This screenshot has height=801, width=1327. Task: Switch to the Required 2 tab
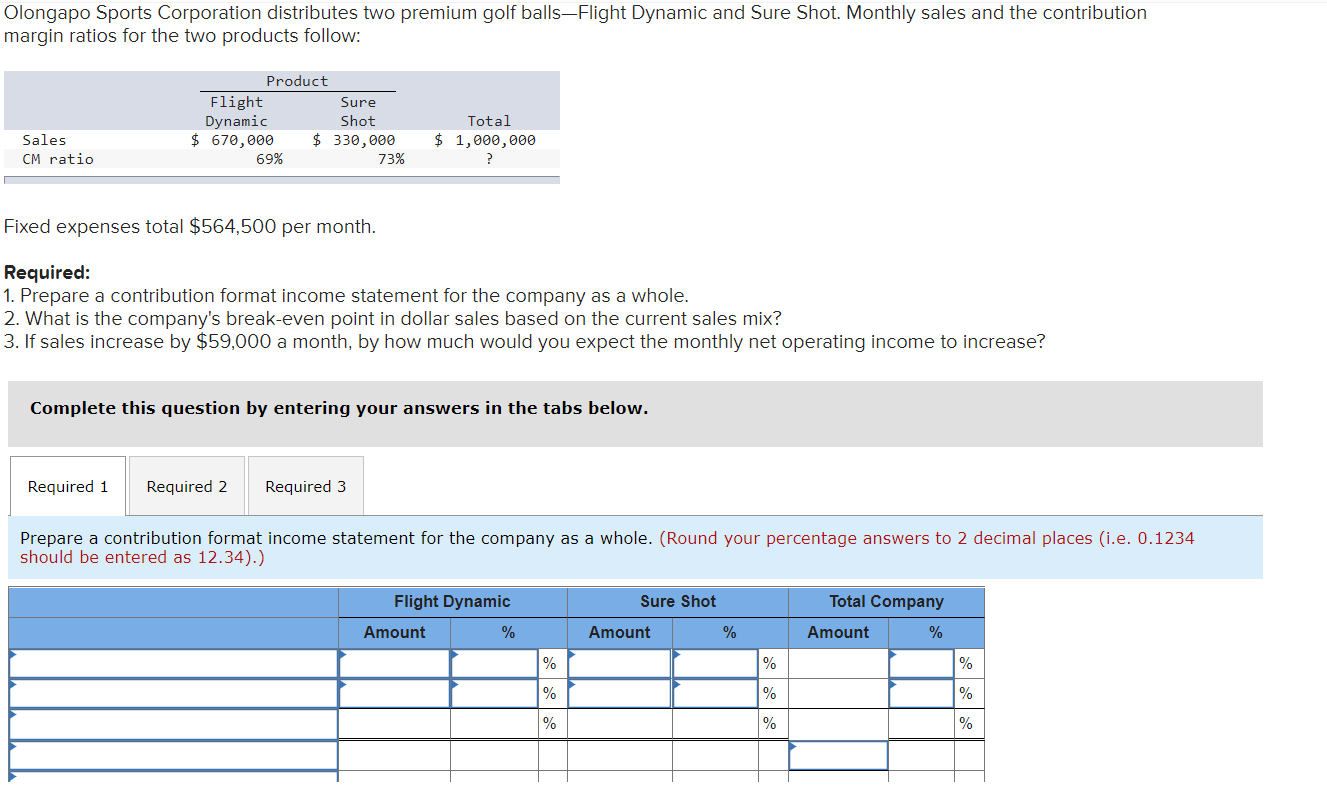point(187,486)
